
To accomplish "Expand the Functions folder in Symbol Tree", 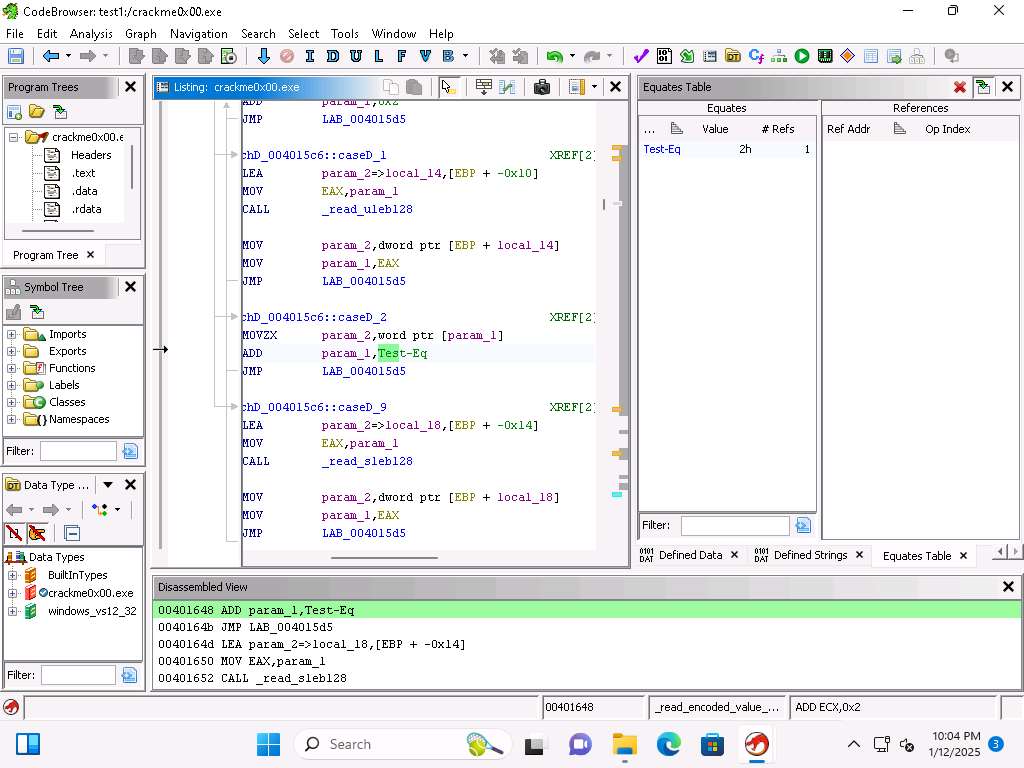I will (x=12, y=368).
